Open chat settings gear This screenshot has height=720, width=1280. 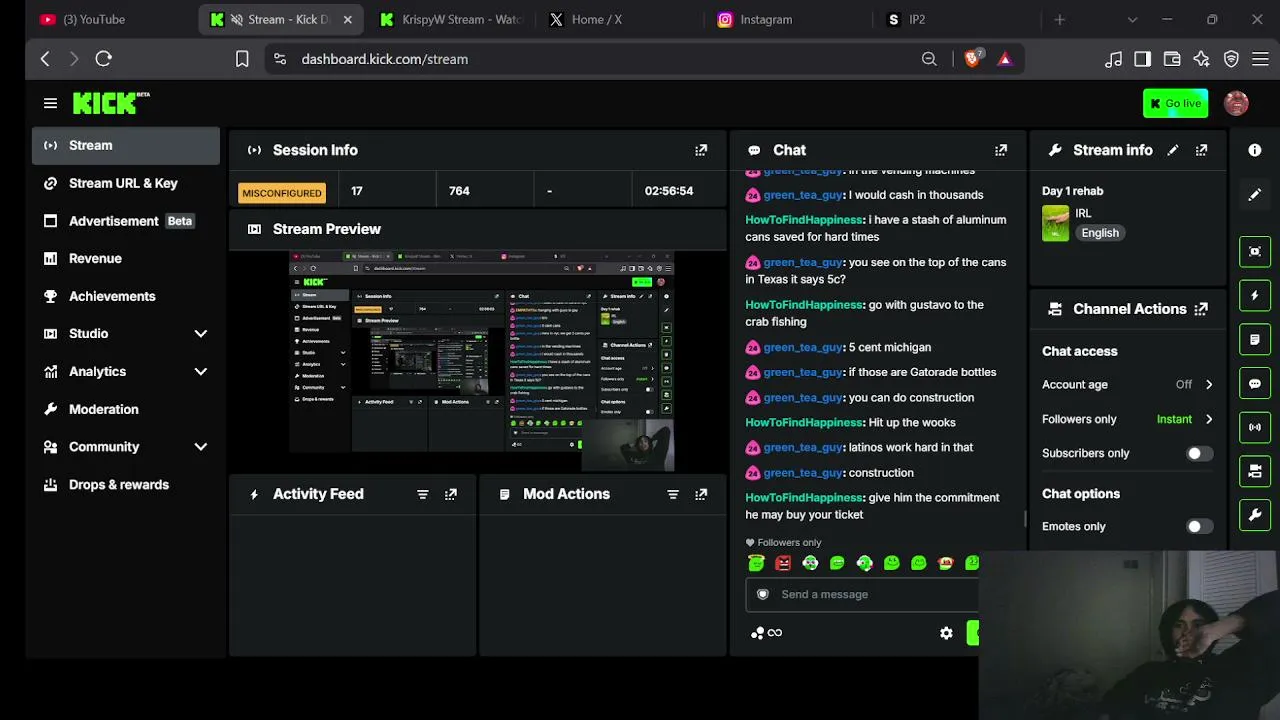click(946, 633)
